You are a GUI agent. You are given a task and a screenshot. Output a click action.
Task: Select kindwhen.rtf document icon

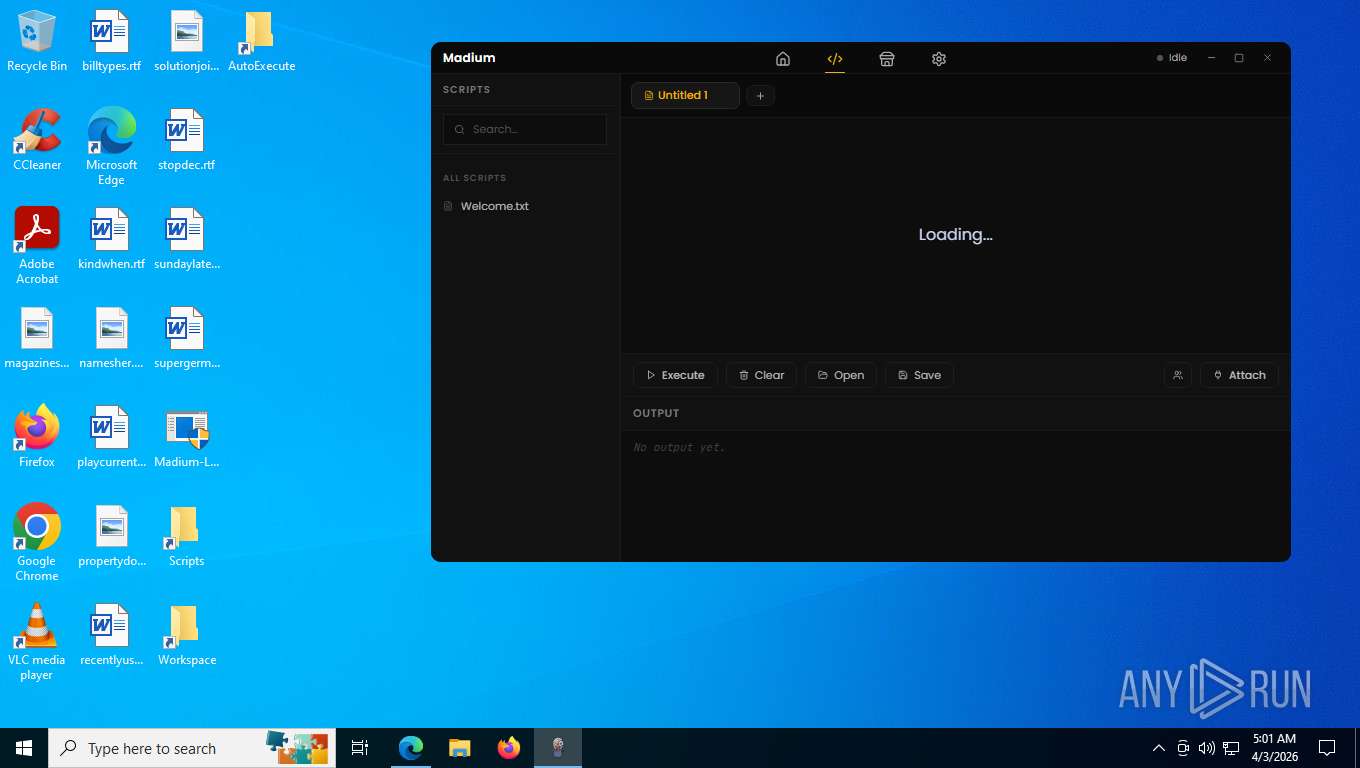click(x=111, y=239)
